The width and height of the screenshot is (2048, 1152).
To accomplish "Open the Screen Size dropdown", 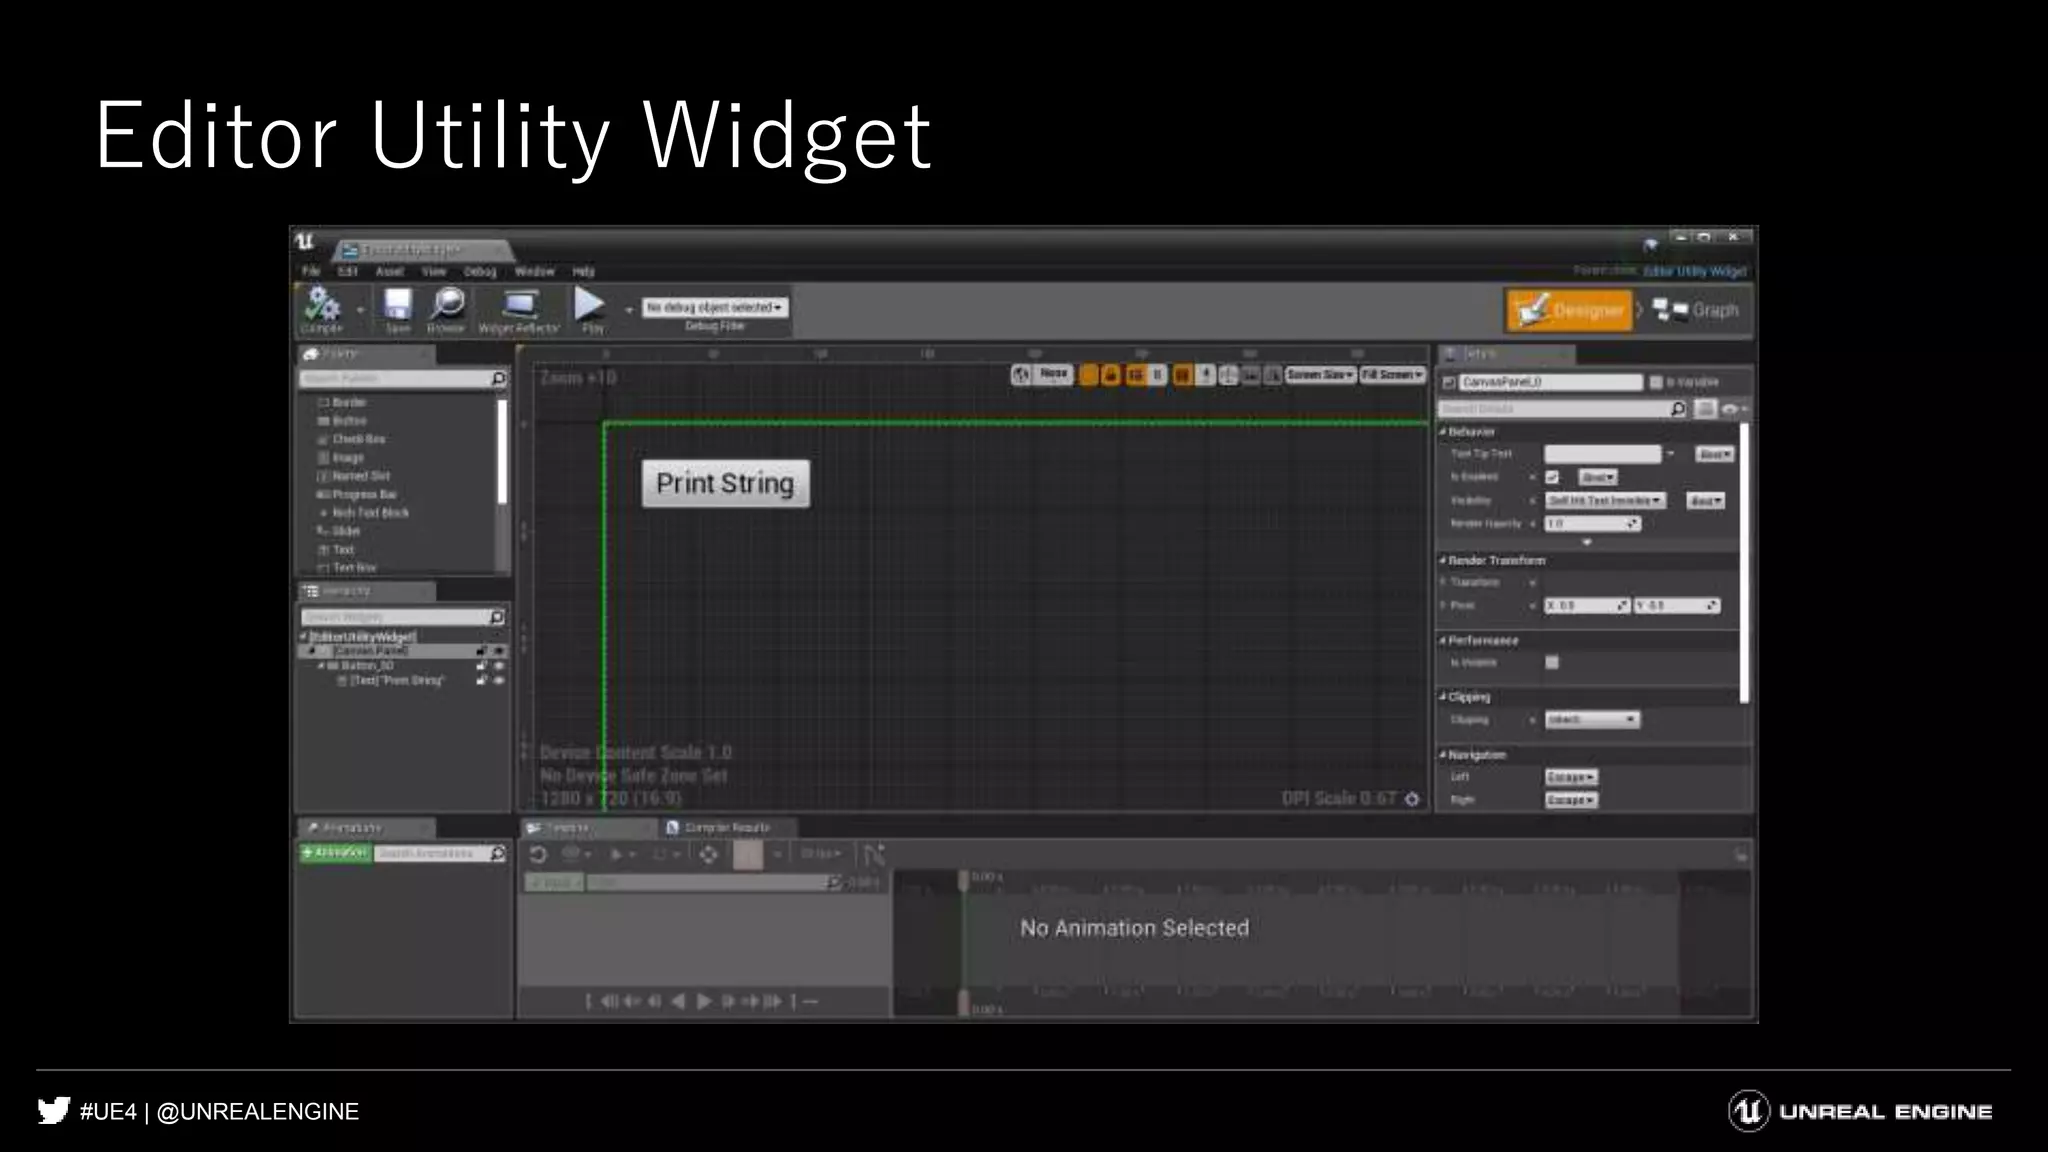I will point(1320,375).
